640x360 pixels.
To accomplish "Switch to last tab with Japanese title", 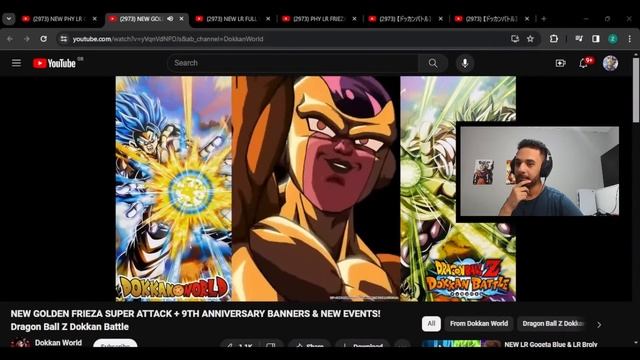I will pos(491,19).
